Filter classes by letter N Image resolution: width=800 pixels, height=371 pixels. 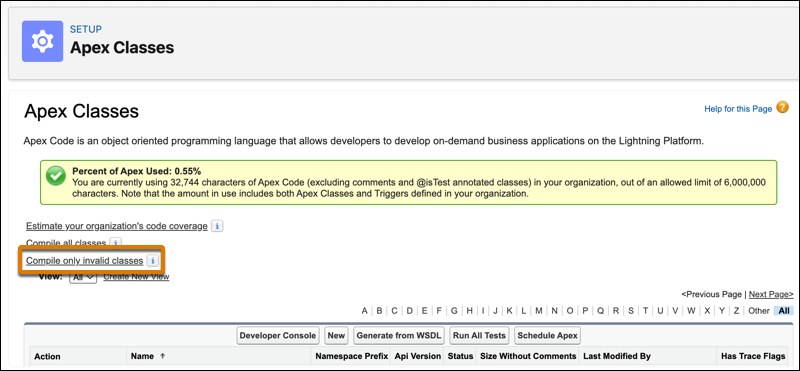pos(555,311)
